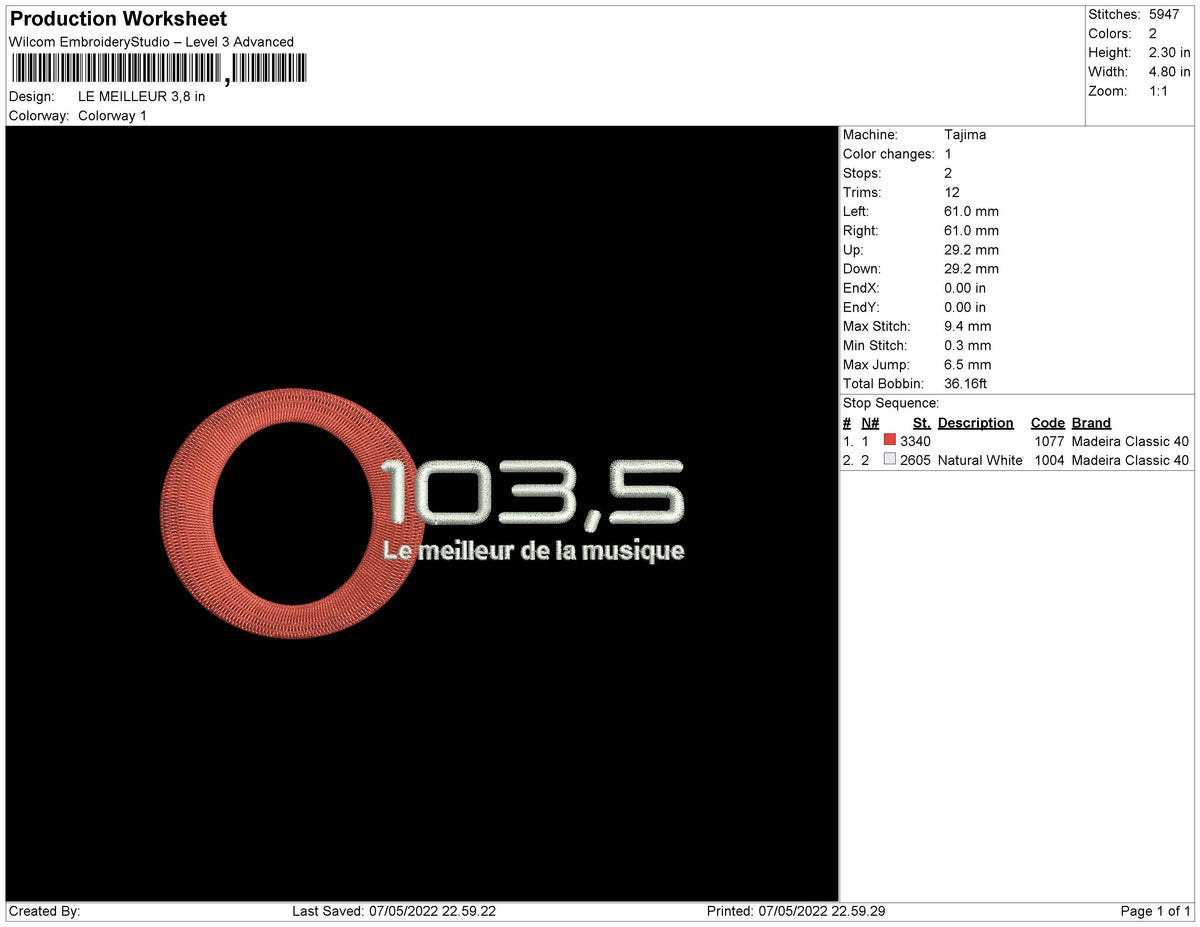Click the Total Bobbin value 36.16ft
This screenshot has width=1200, height=927.
click(x=965, y=384)
